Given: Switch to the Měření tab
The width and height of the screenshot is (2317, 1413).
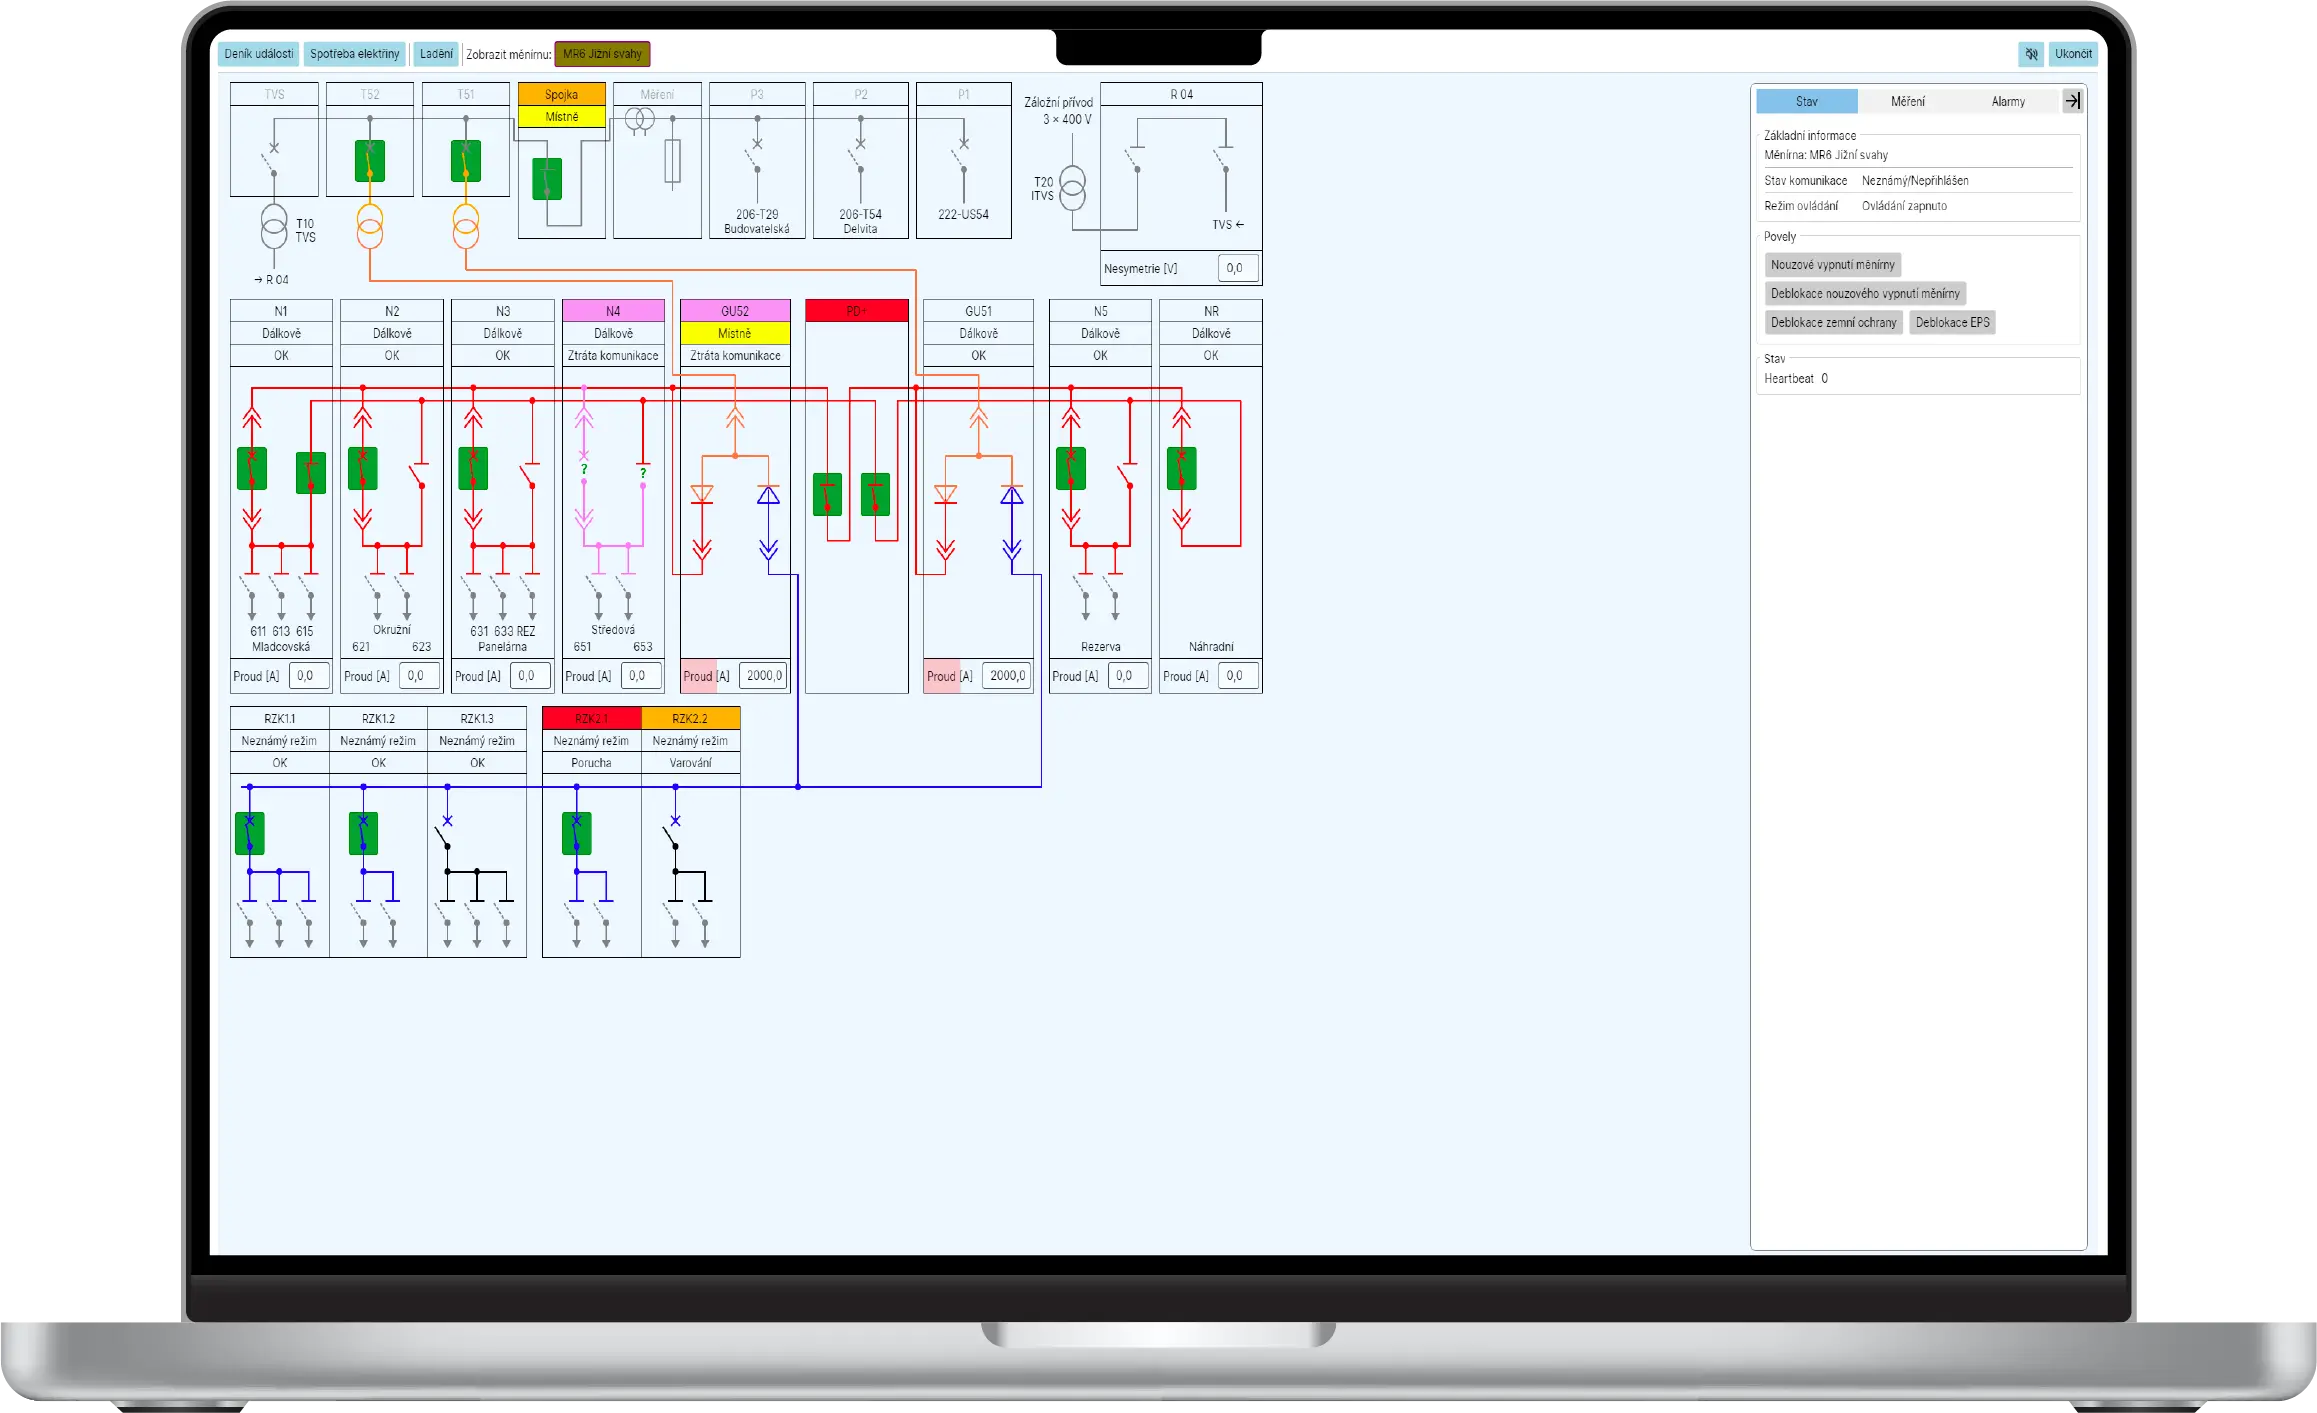Looking at the screenshot, I should pos(1908,101).
